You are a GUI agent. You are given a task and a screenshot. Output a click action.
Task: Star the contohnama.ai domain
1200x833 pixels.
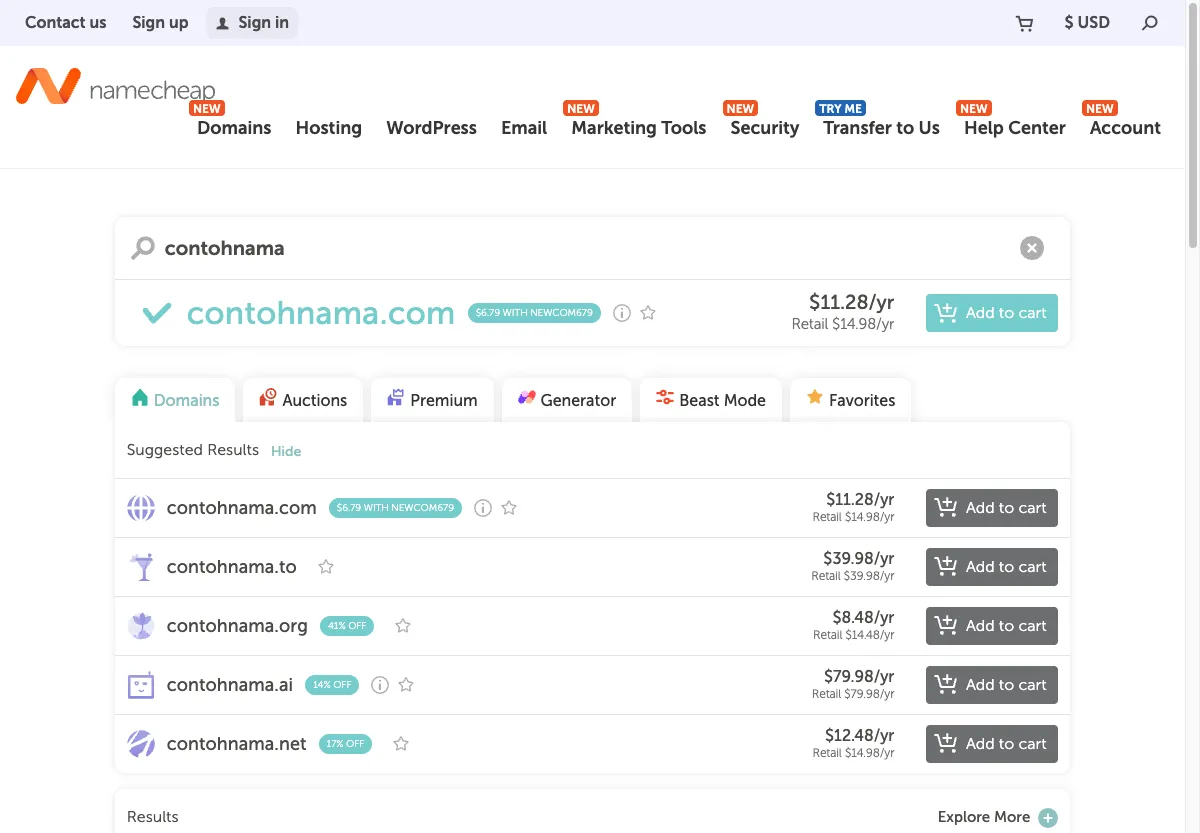pos(406,685)
